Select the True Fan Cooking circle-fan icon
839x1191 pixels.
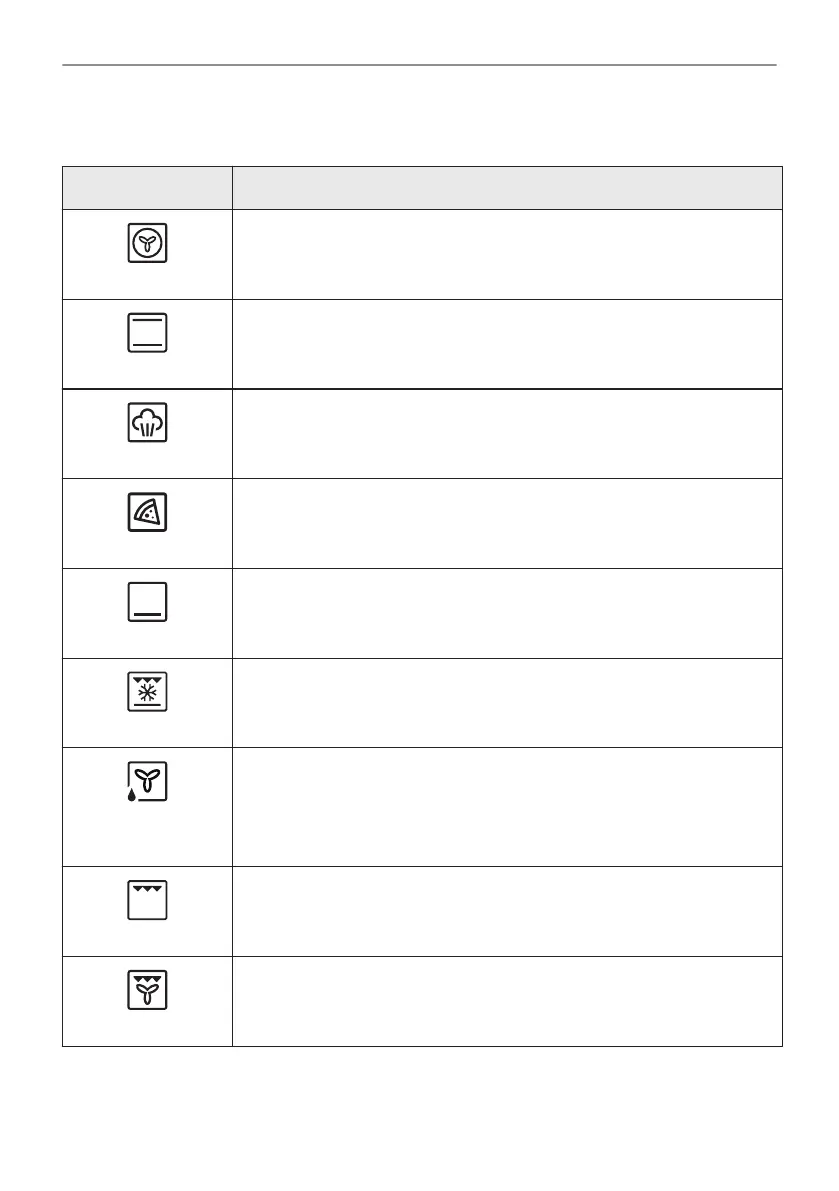(x=147, y=243)
